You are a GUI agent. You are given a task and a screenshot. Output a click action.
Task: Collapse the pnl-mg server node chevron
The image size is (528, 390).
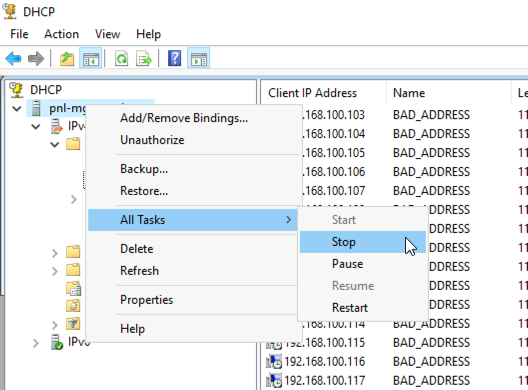click(x=17, y=108)
